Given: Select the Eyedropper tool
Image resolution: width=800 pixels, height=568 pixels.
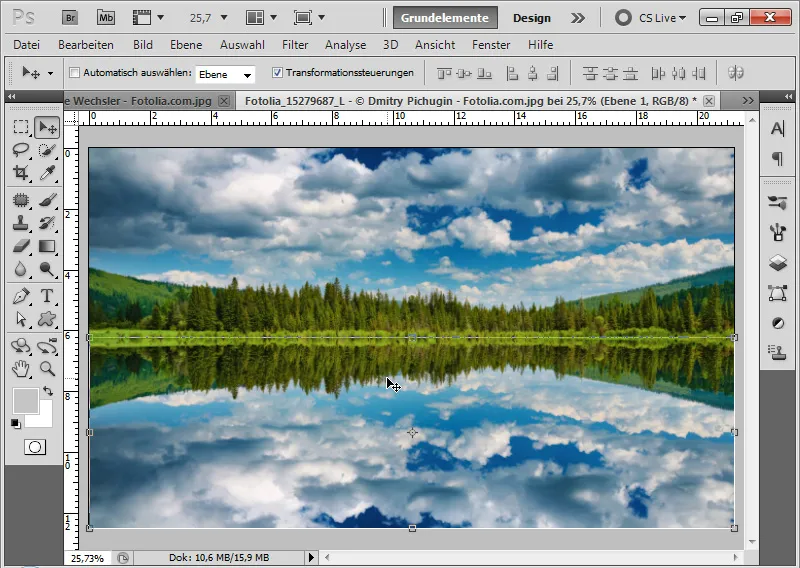Looking at the screenshot, I should 47,173.
